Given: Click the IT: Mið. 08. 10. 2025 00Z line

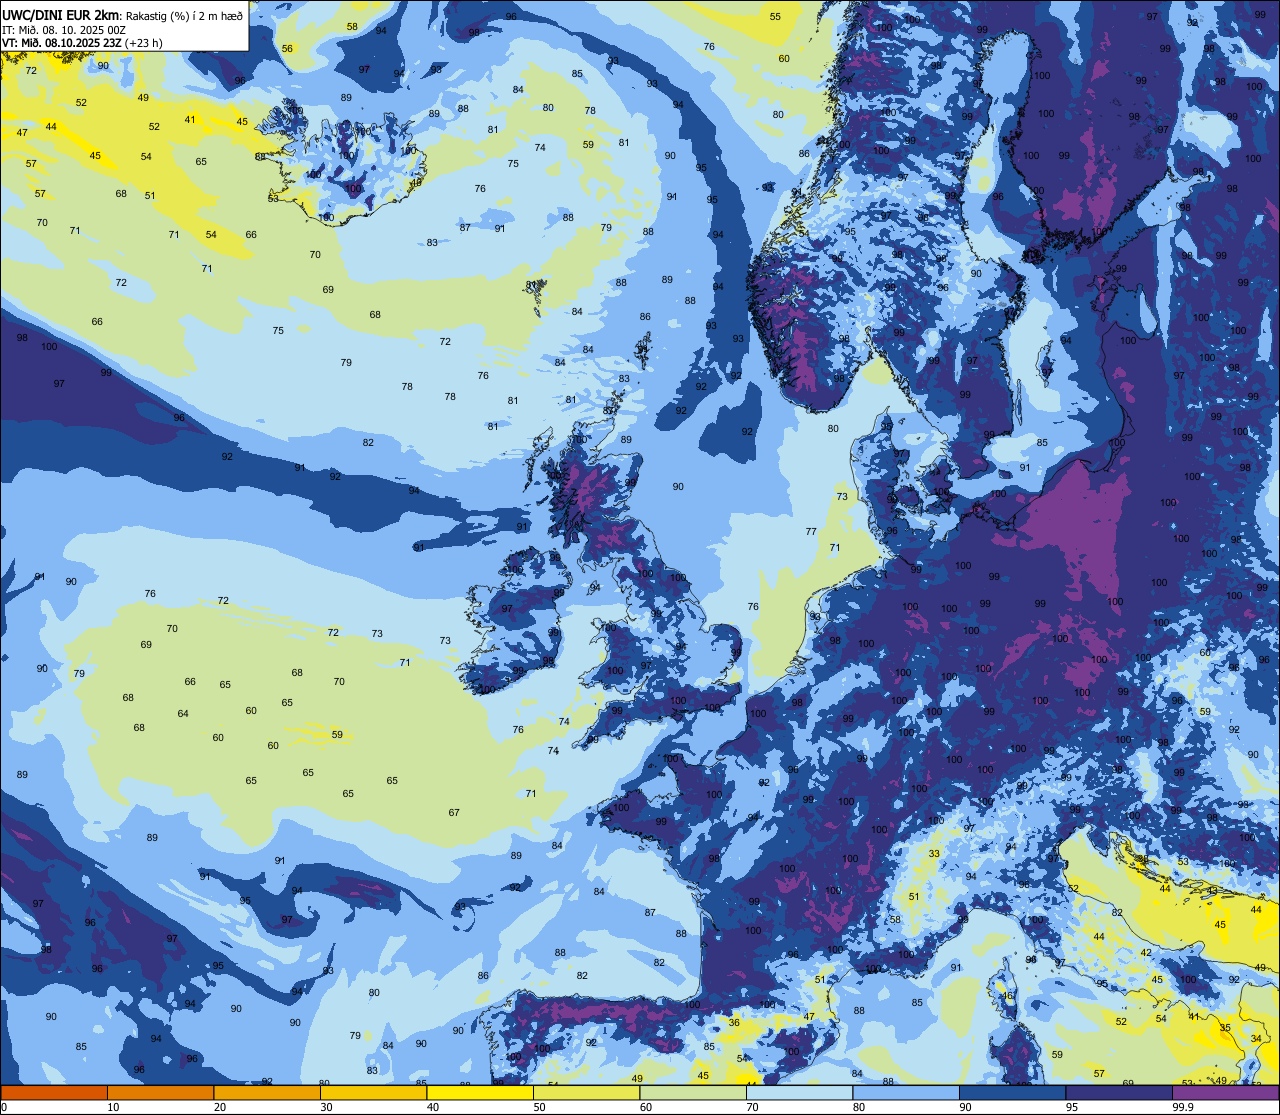Looking at the screenshot, I should [64, 30].
